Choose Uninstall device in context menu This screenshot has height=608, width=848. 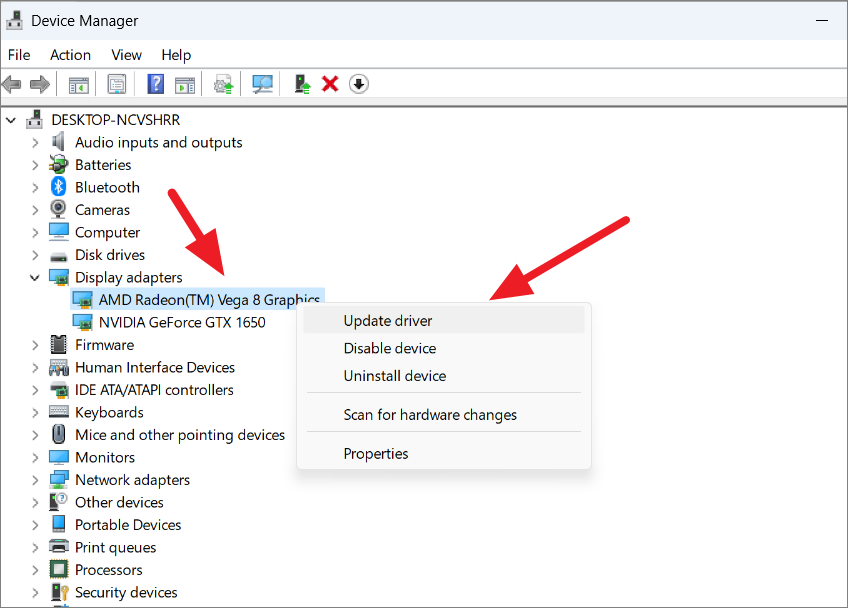tap(443, 375)
